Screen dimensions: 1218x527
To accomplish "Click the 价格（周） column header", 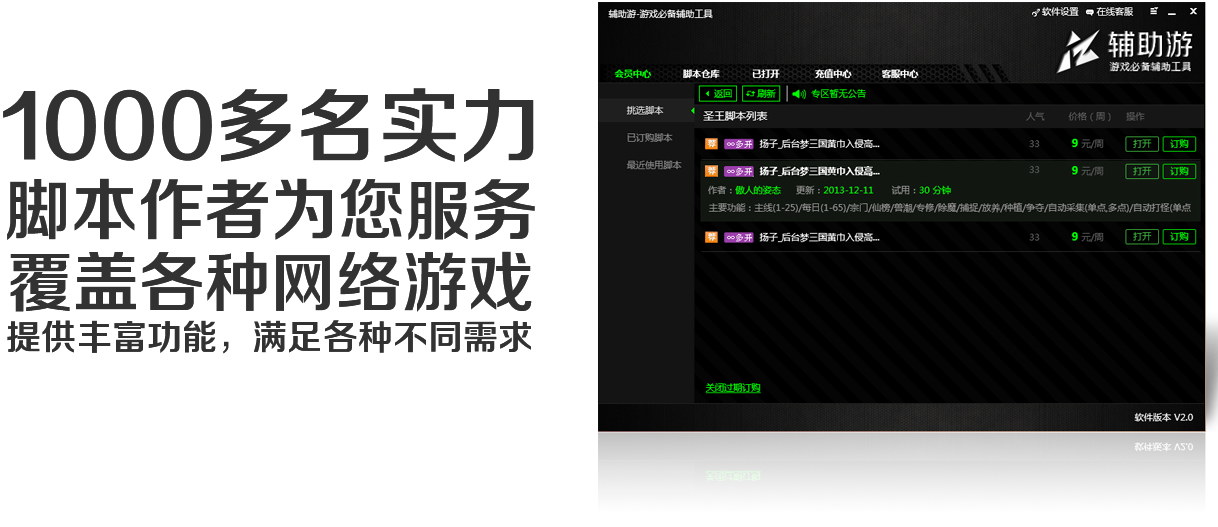I will (1090, 117).
